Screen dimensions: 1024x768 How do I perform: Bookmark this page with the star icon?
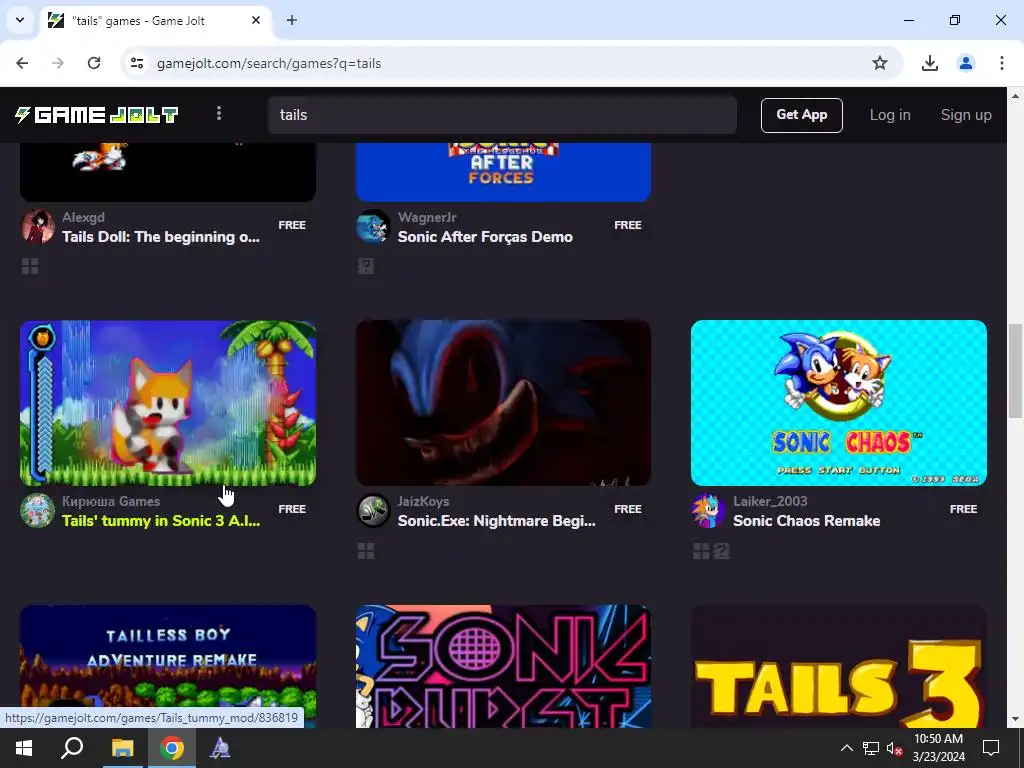tap(880, 63)
